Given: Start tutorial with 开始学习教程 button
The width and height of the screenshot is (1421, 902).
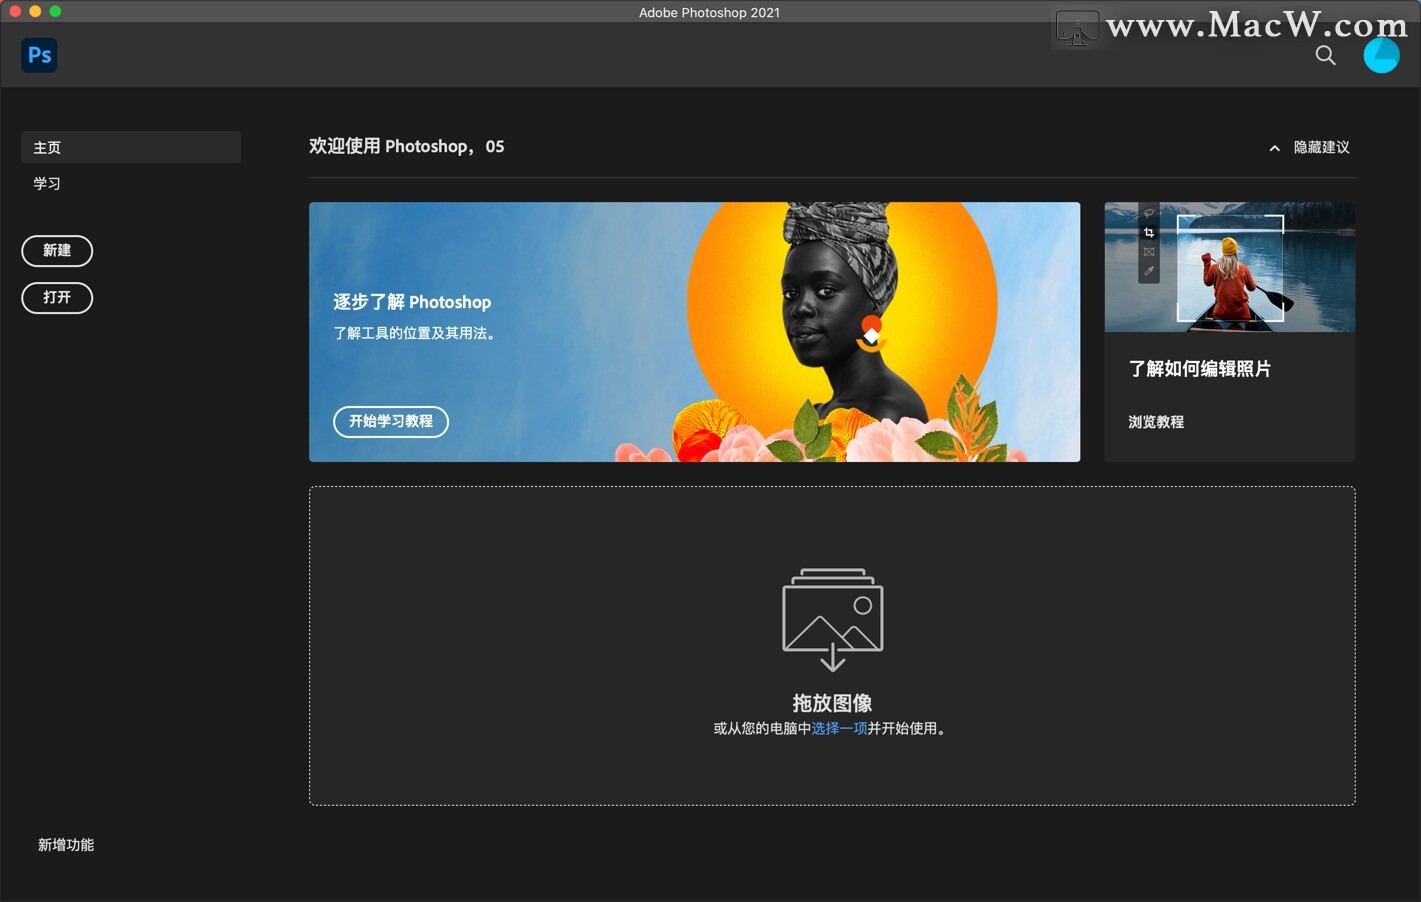Looking at the screenshot, I should (x=391, y=421).
